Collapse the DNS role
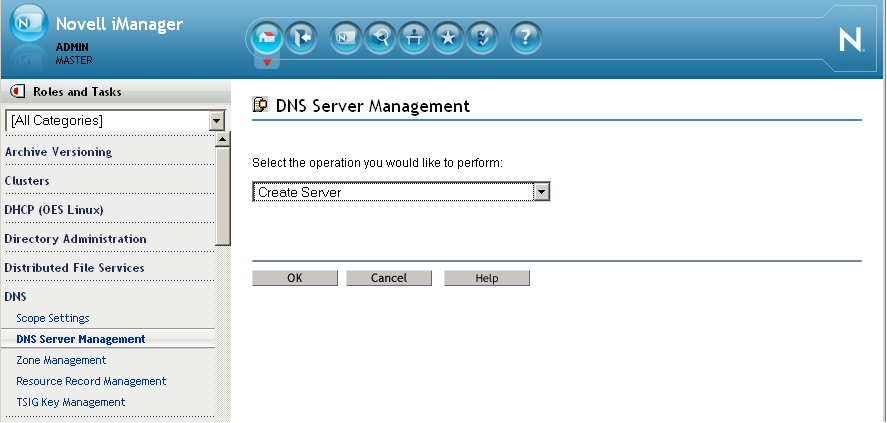The image size is (887, 423). coord(15,296)
